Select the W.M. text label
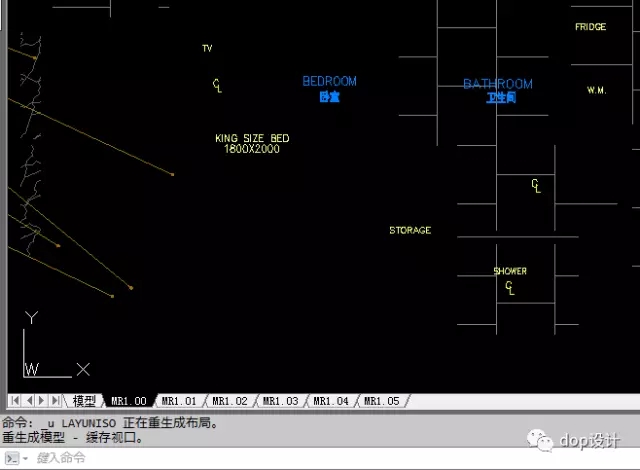The height and width of the screenshot is (470, 640). tap(597, 90)
